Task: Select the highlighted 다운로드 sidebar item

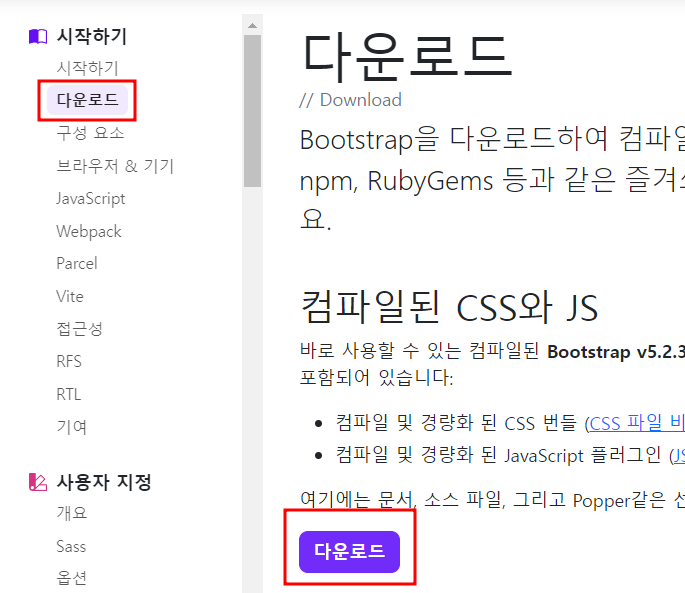Action: point(87,100)
